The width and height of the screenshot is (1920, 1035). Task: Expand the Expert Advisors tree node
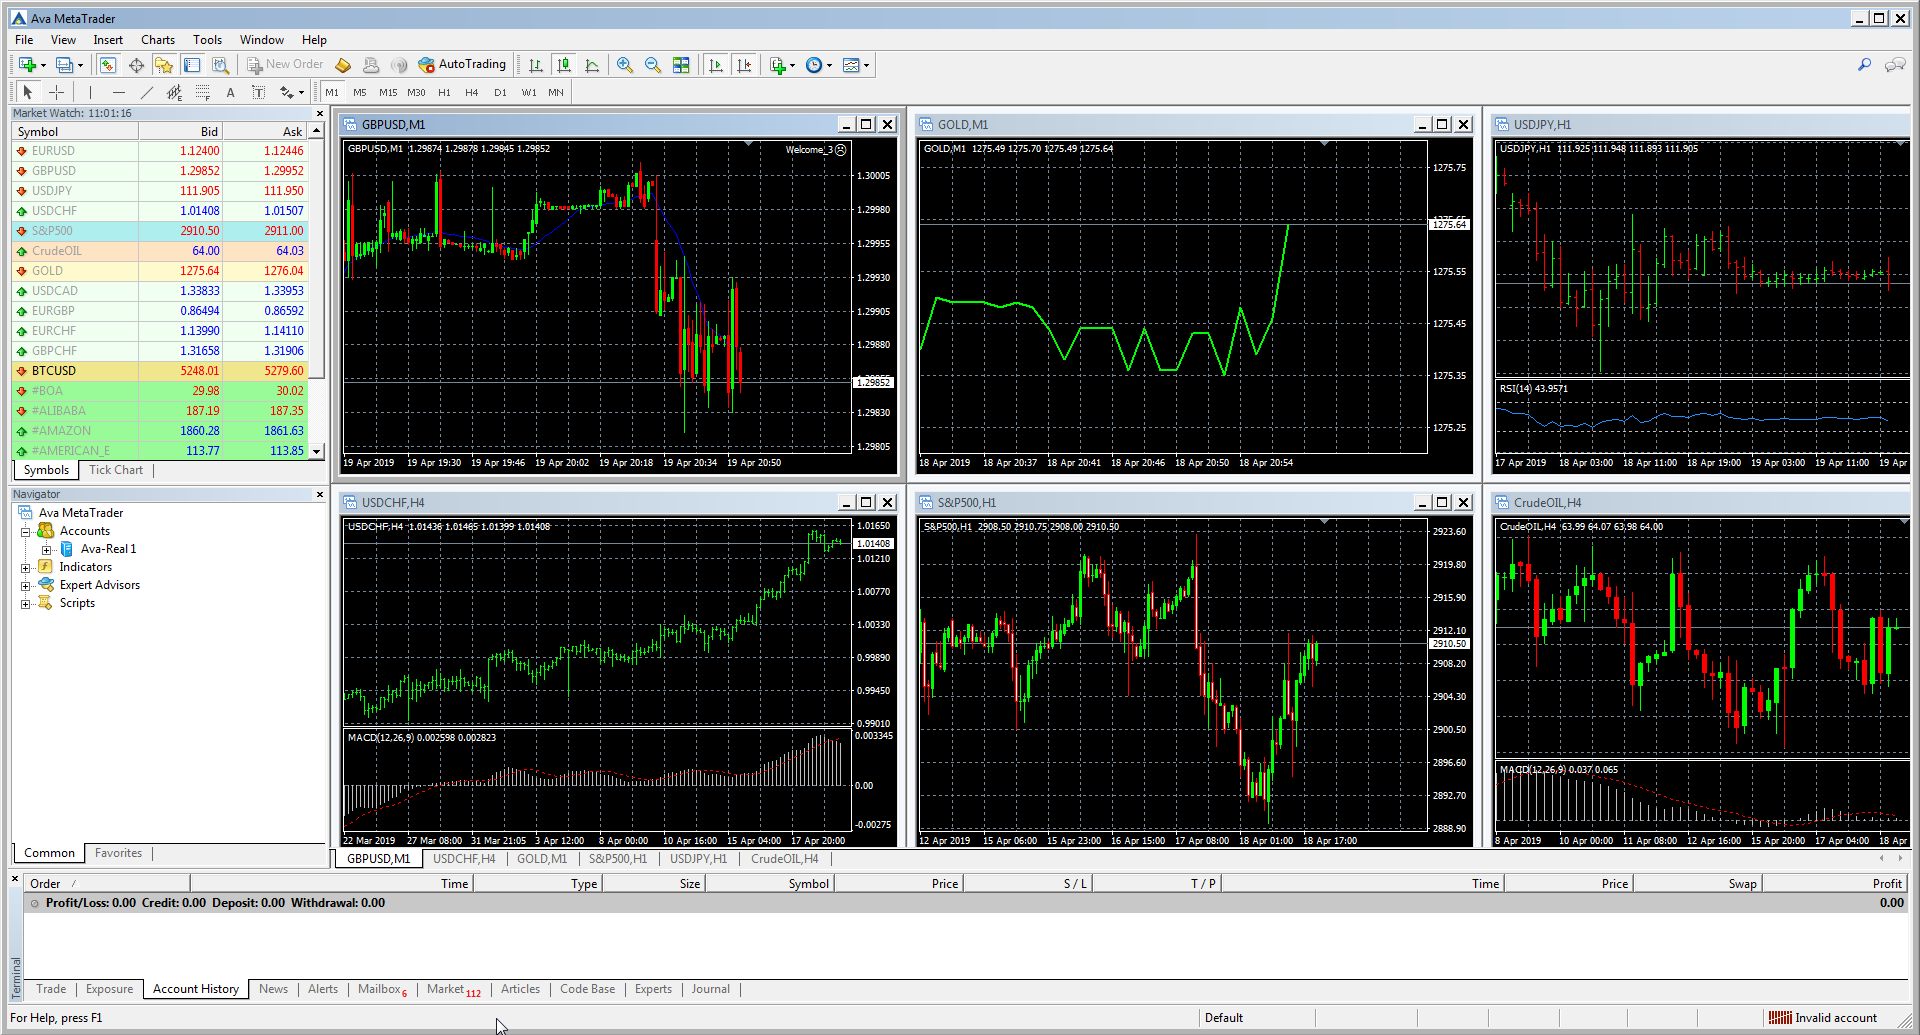pos(26,585)
